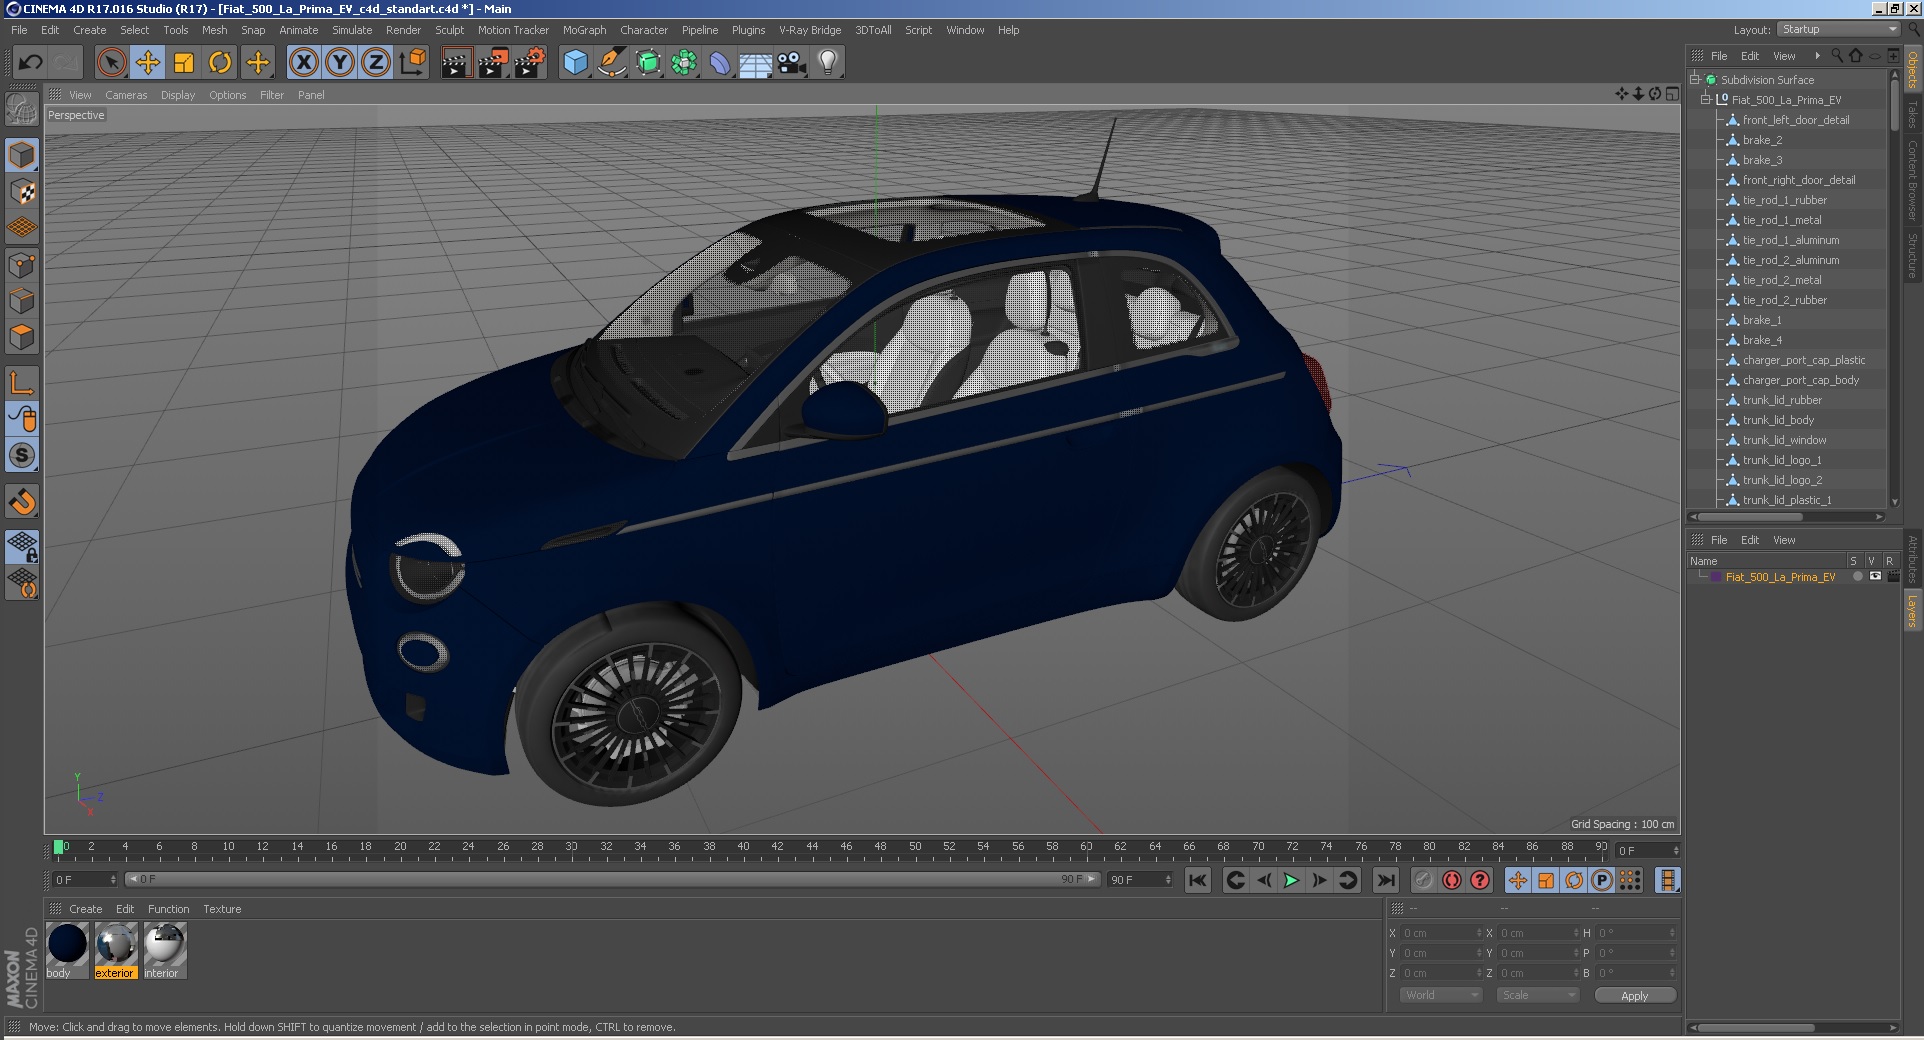
Task: Open the object manager search magnifier icon
Action: 1837,56
